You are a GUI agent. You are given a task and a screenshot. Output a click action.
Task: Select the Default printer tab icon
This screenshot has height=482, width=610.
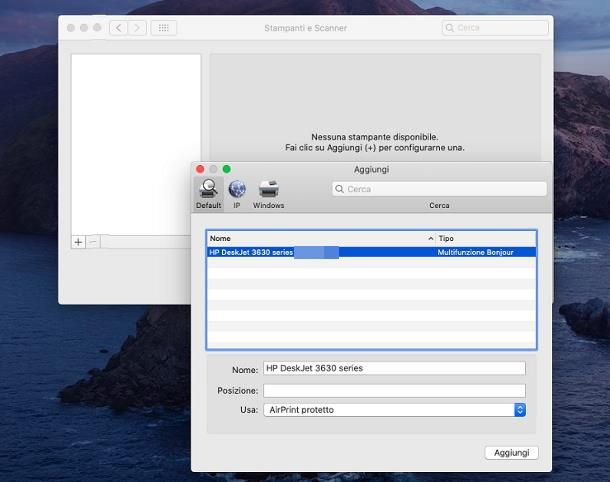pos(208,189)
